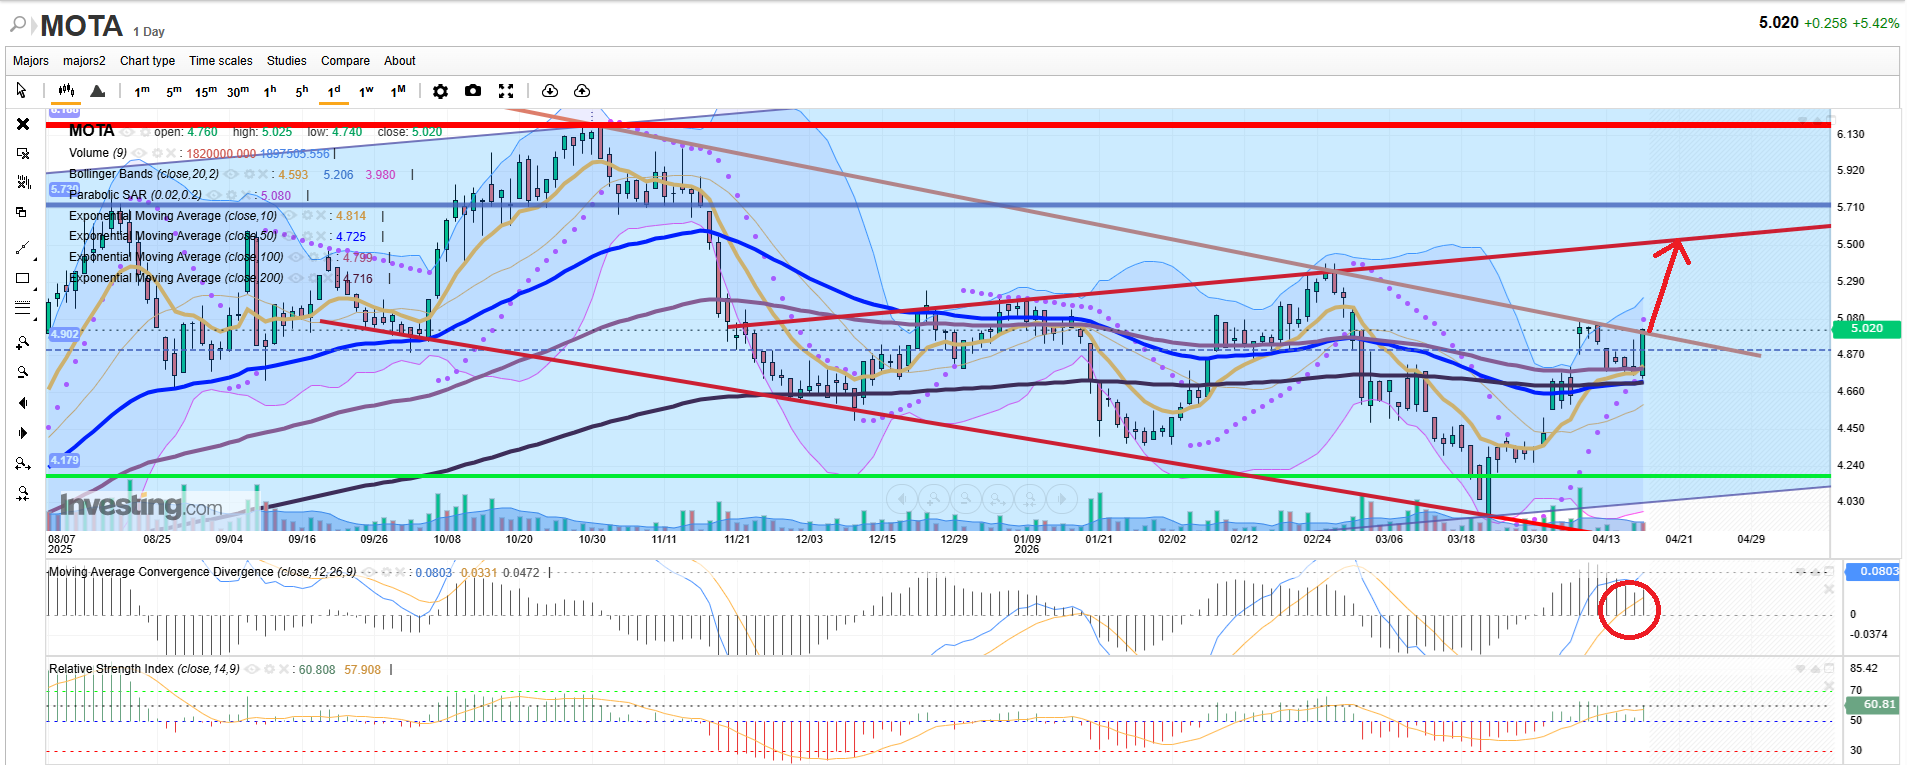Hide the Volume study using its eye icon
Screen dimensions: 1907x765
[x=140, y=153]
